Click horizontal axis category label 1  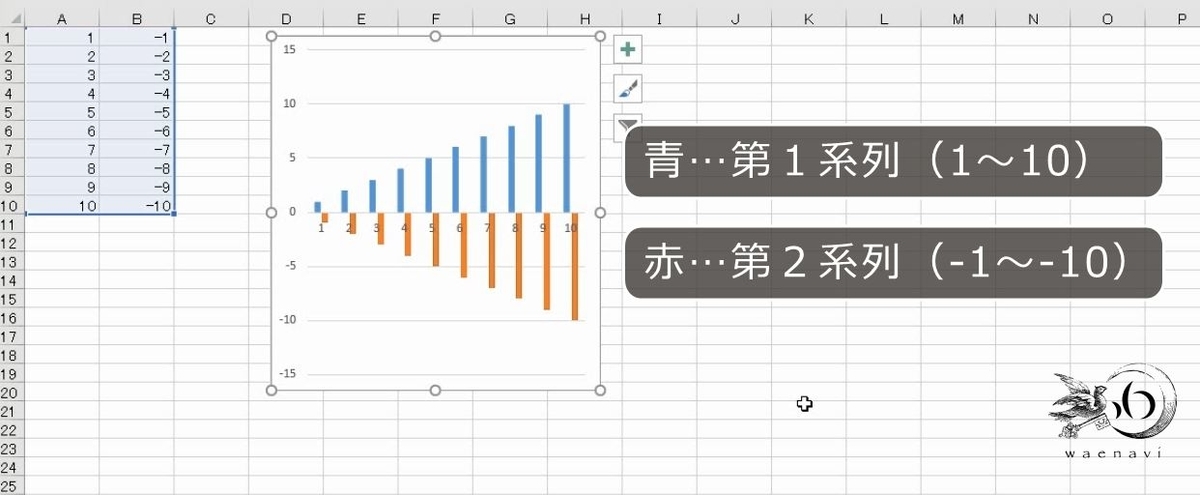pos(321,229)
